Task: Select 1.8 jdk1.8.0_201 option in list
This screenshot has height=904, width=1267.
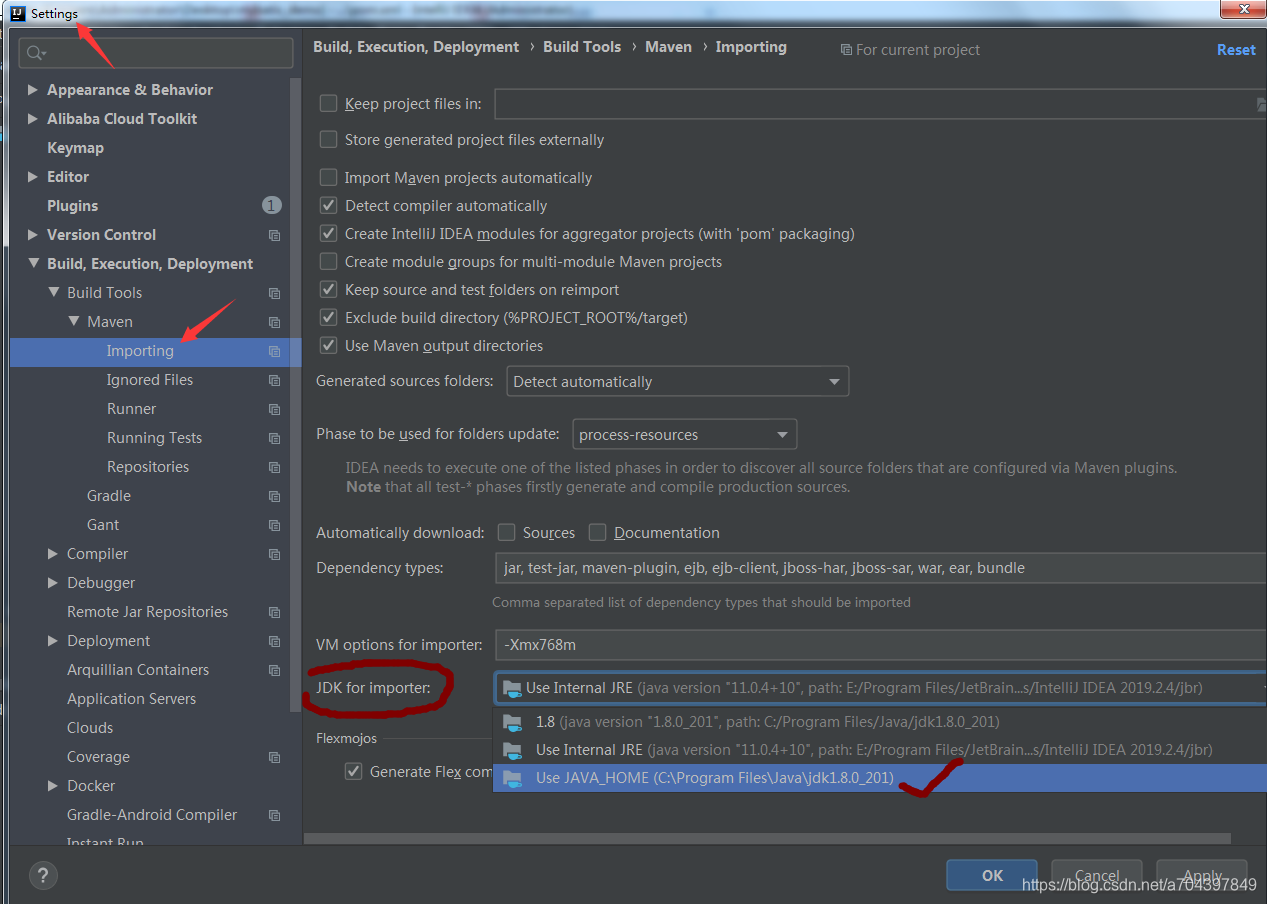Action: pos(880,722)
